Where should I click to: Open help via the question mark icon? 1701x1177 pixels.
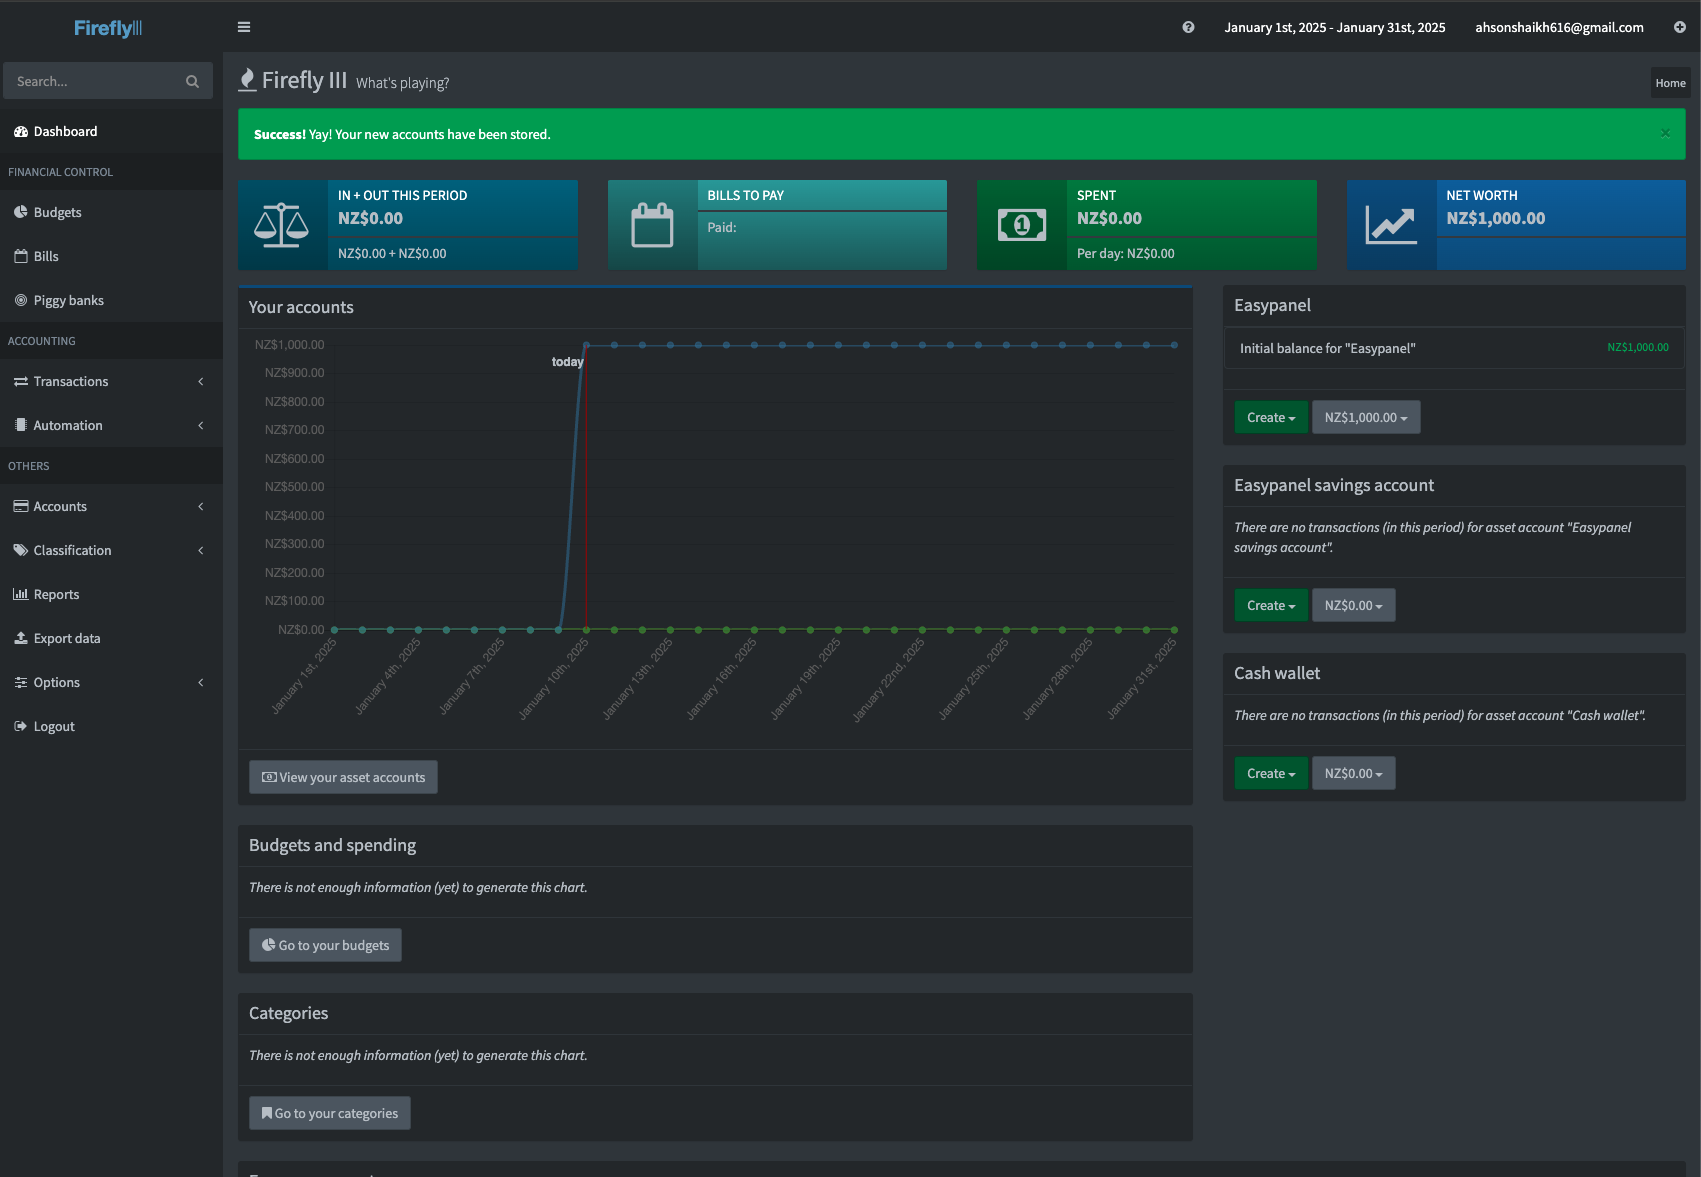tap(1188, 27)
